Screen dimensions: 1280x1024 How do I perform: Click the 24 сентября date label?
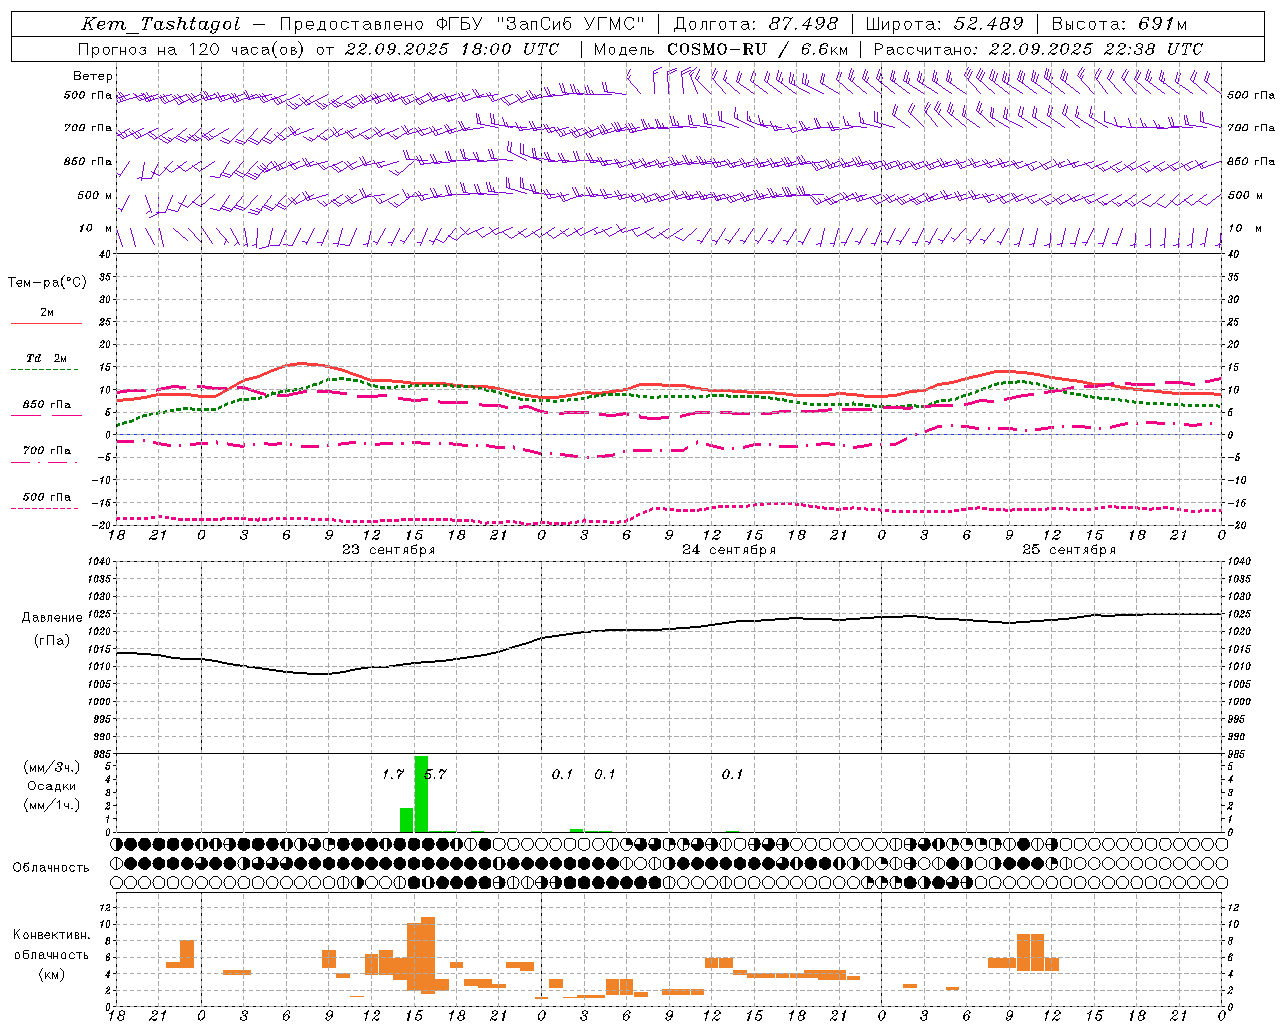click(x=729, y=550)
